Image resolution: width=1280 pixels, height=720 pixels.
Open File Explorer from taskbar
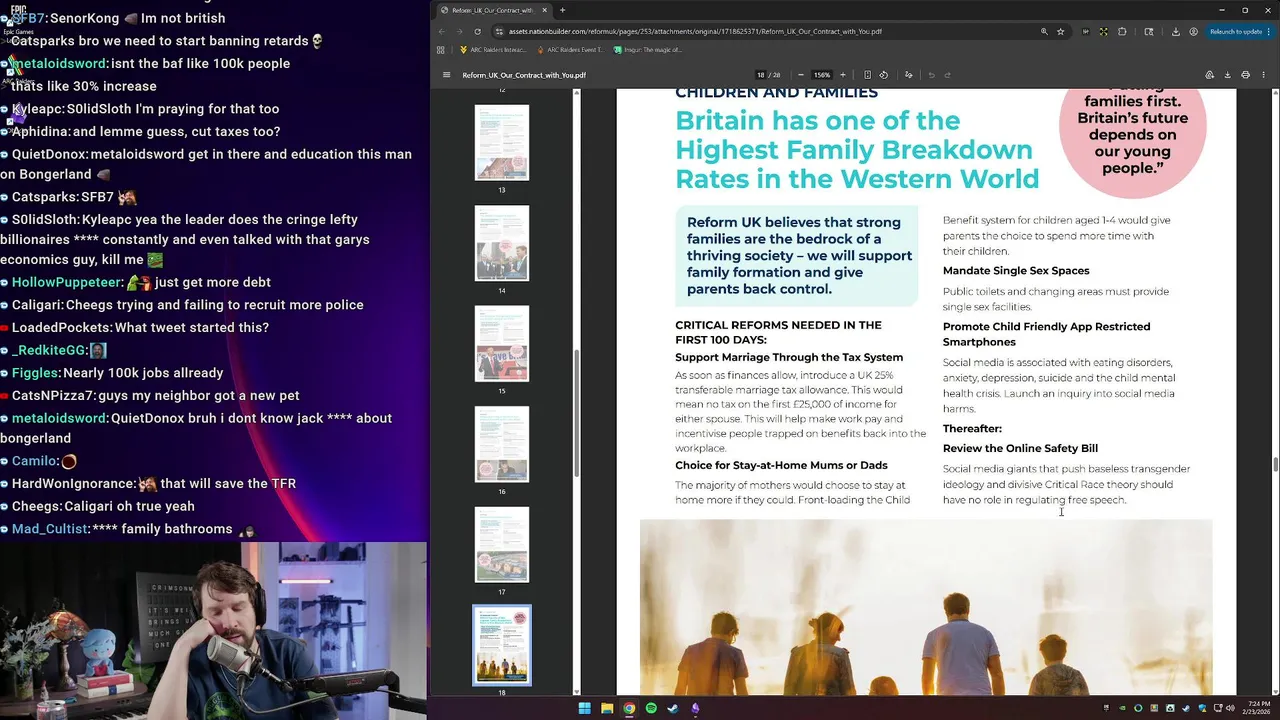[x=607, y=708]
